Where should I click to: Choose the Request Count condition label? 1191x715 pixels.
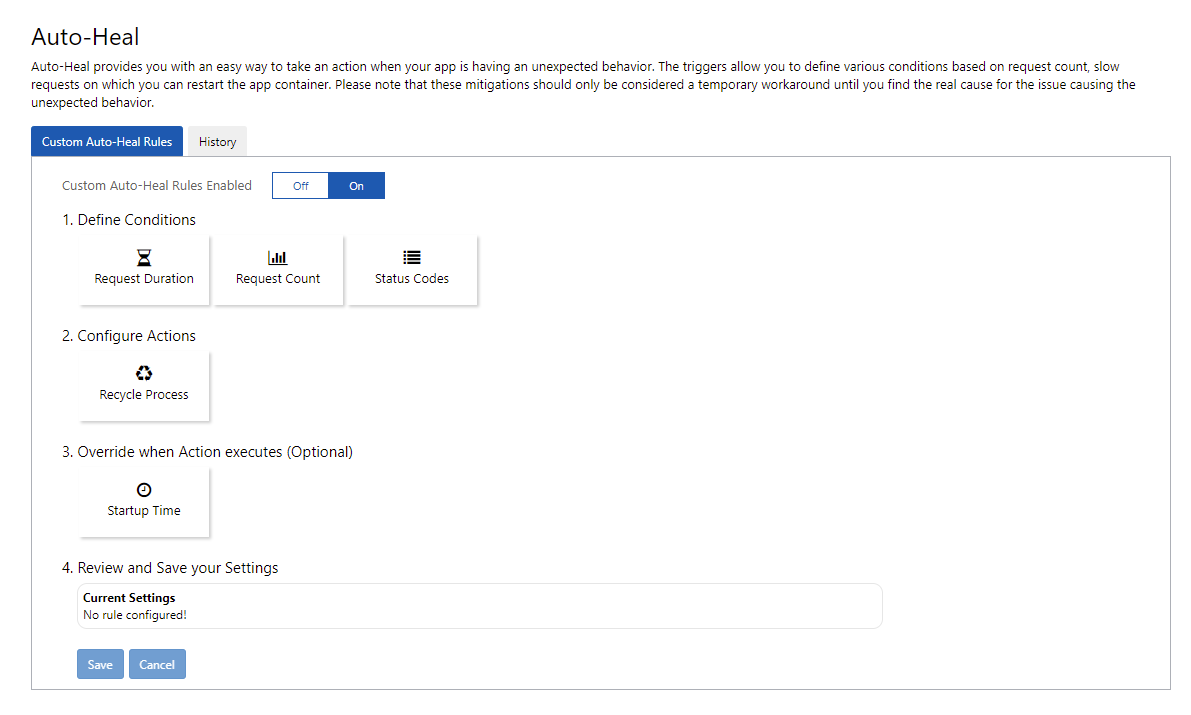click(278, 279)
